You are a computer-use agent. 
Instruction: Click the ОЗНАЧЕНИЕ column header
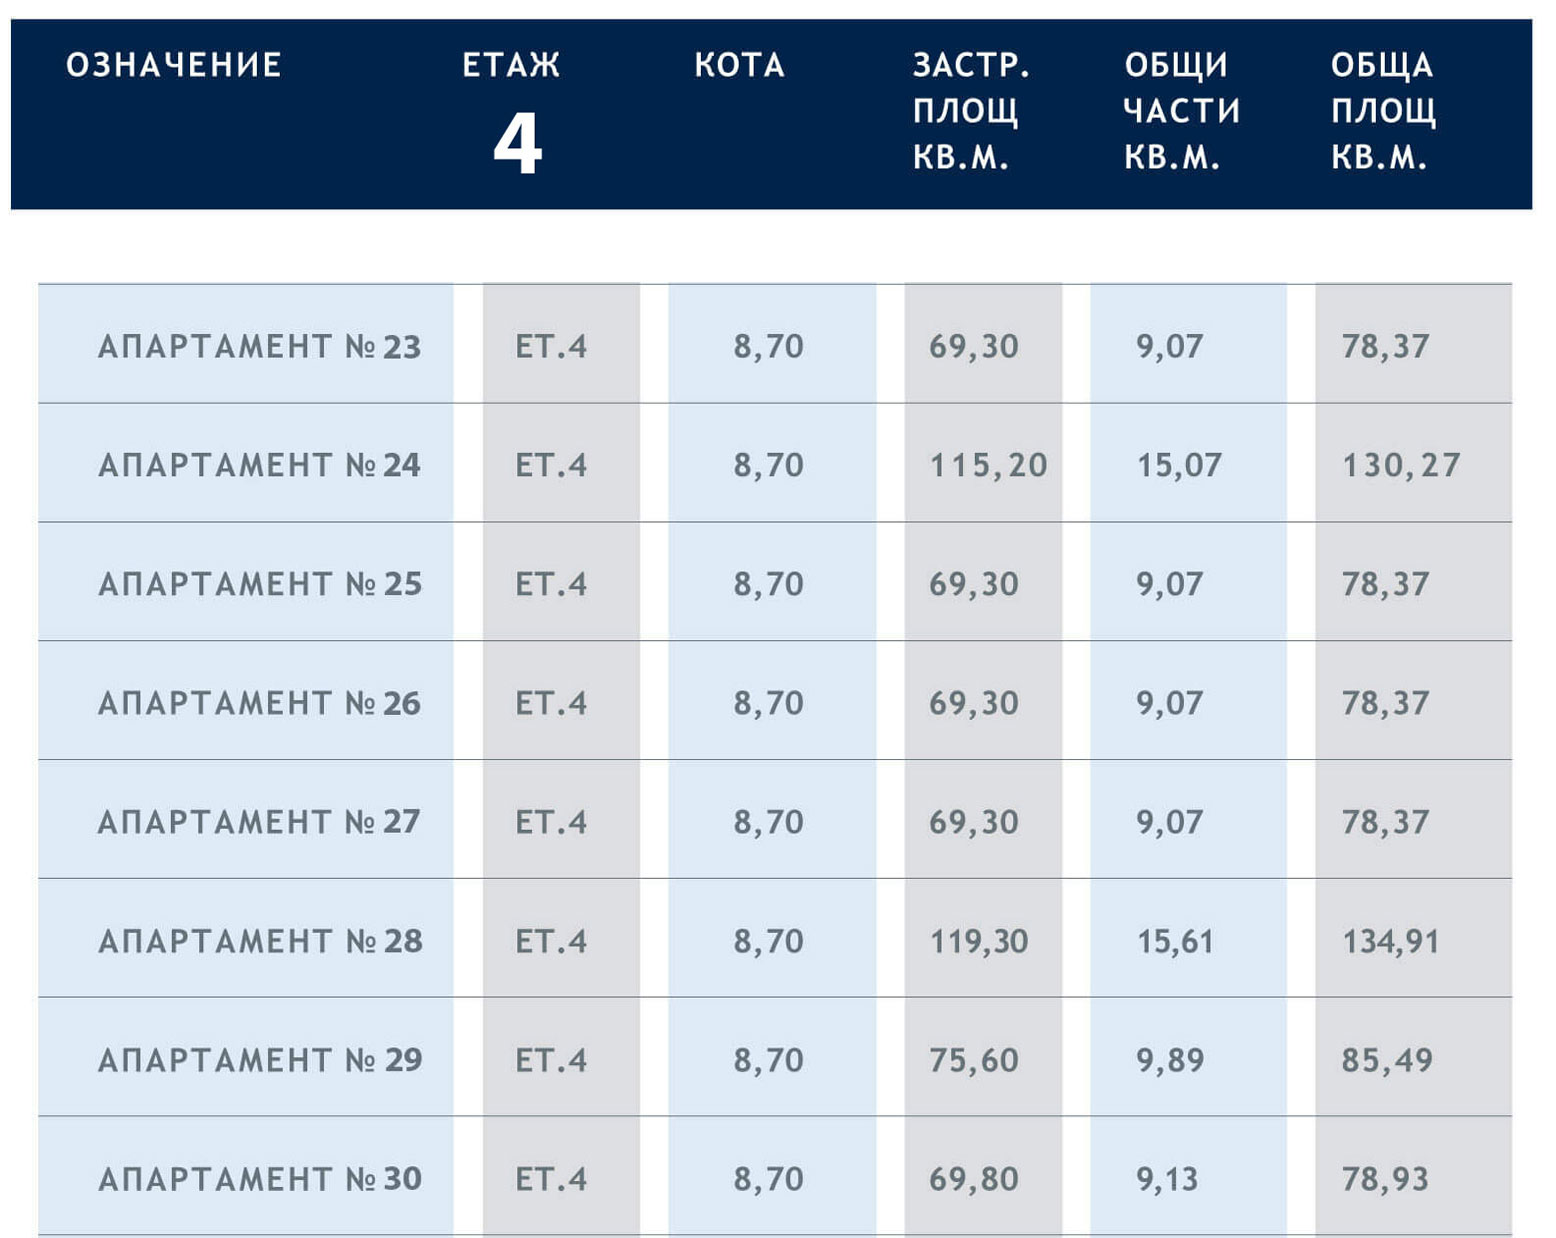point(174,66)
